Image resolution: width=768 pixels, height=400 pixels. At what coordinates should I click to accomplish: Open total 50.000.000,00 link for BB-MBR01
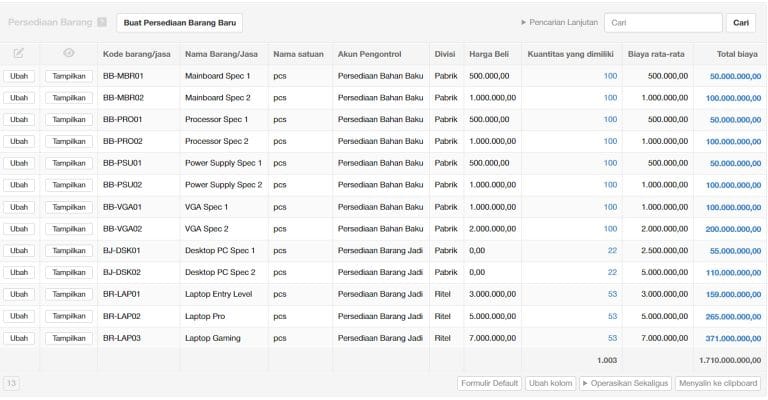click(x=735, y=76)
